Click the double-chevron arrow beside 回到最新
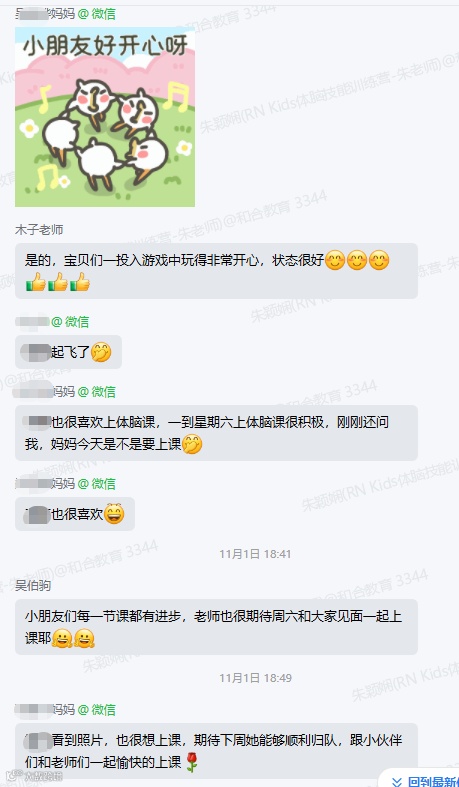The image size is (459, 787). coord(397,781)
